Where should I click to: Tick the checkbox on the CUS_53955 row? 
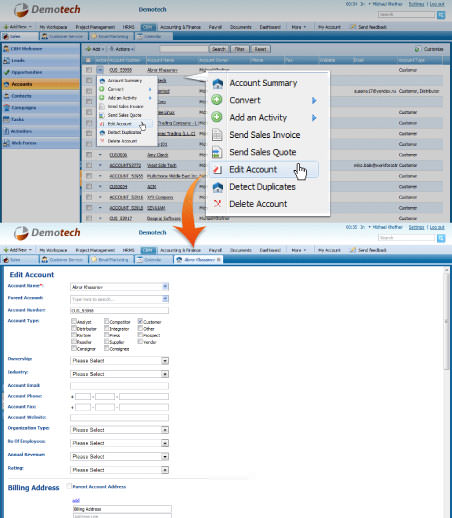(x=89, y=70)
